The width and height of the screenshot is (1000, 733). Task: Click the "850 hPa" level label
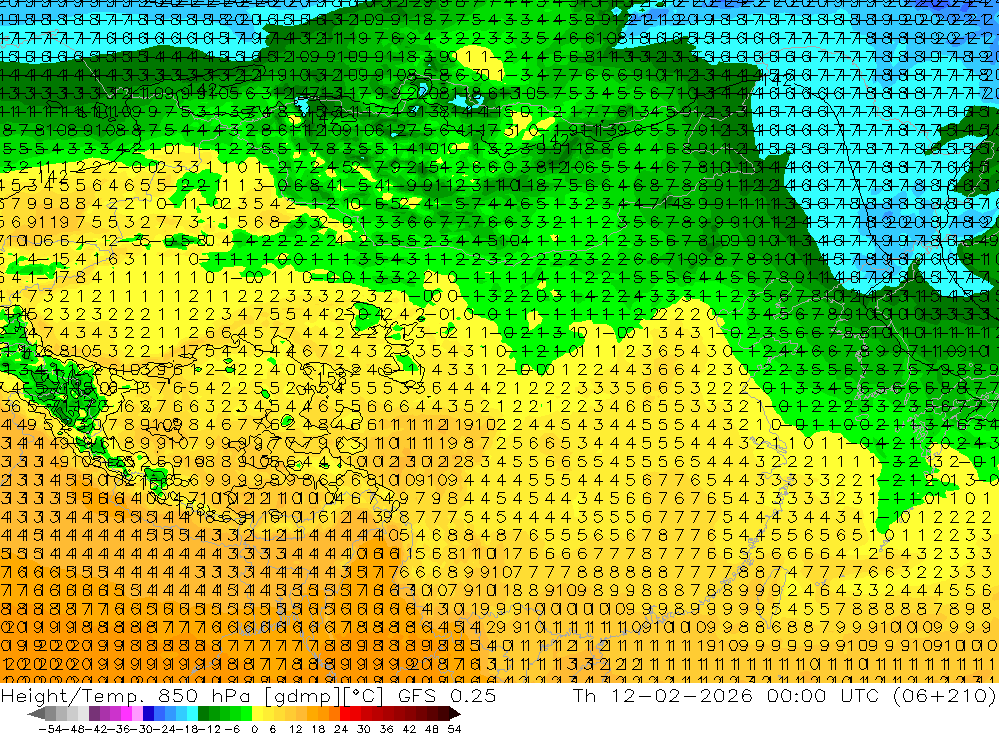pyautogui.click(x=203, y=696)
